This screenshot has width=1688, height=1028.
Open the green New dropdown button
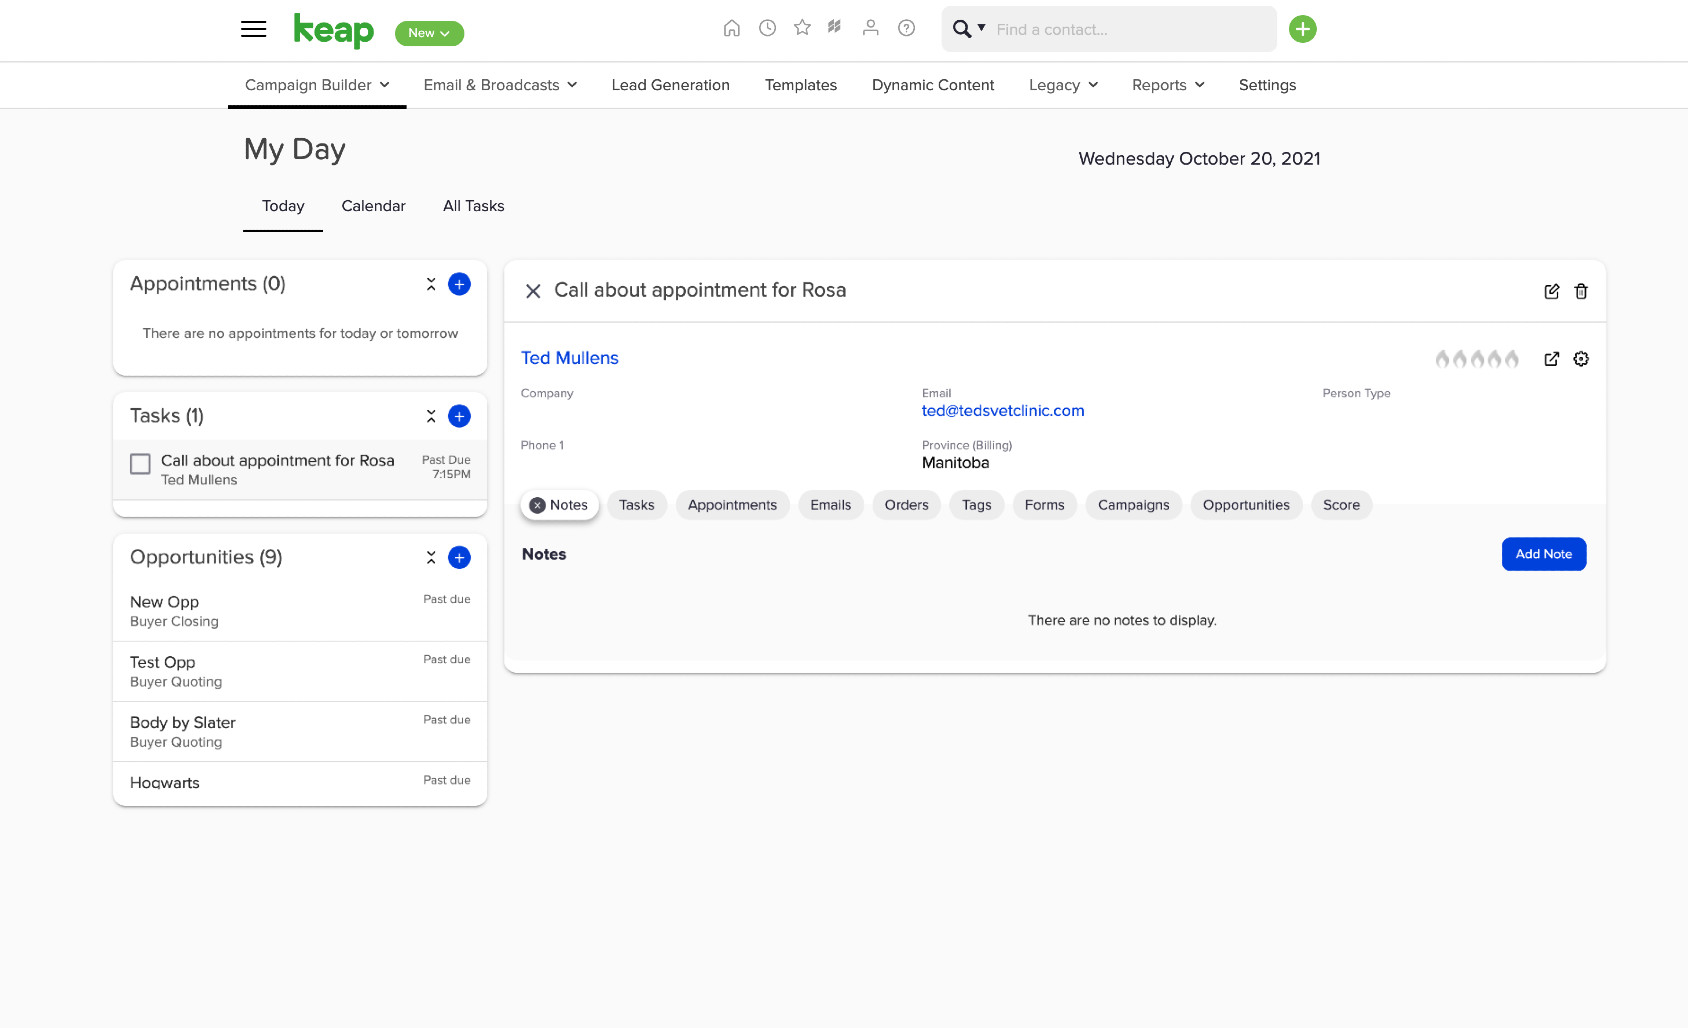[429, 33]
